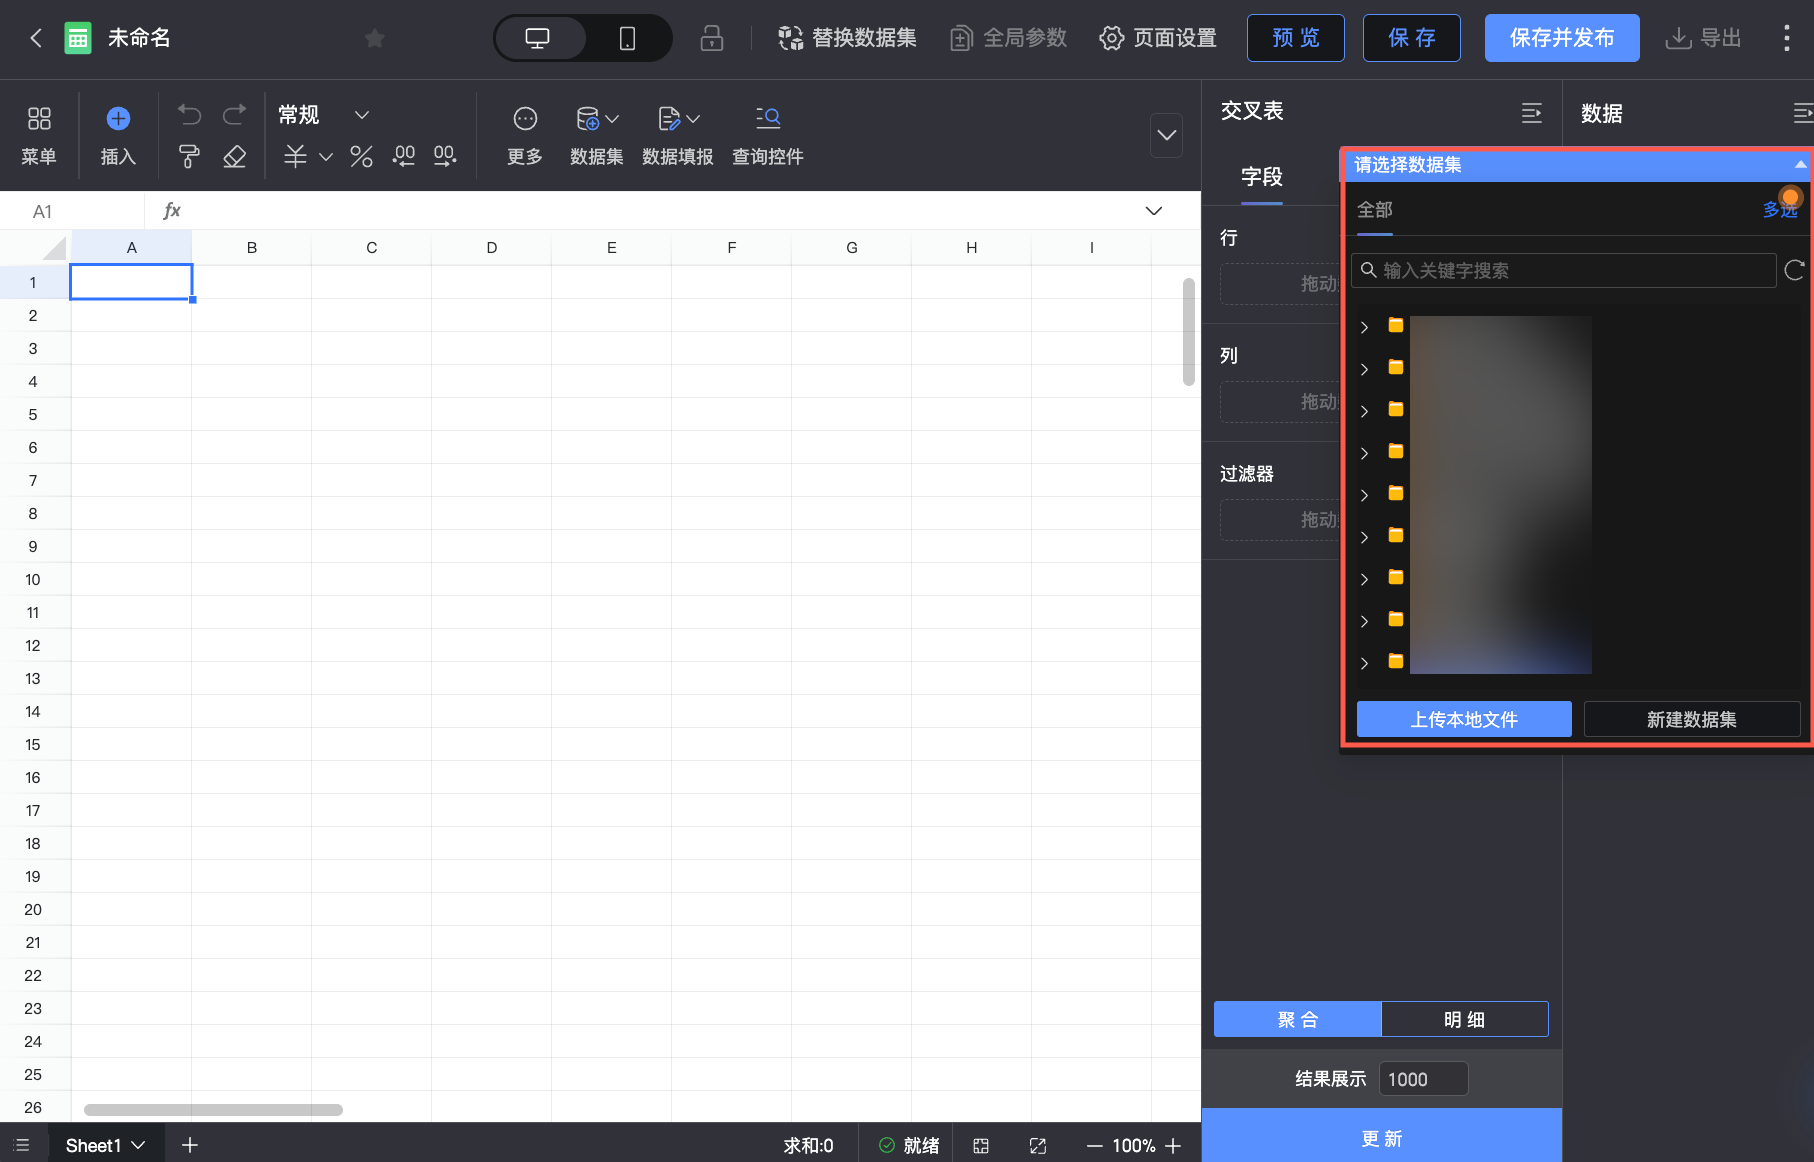
Task: Click the 多选 multi-select link
Action: click(1780, 210)
